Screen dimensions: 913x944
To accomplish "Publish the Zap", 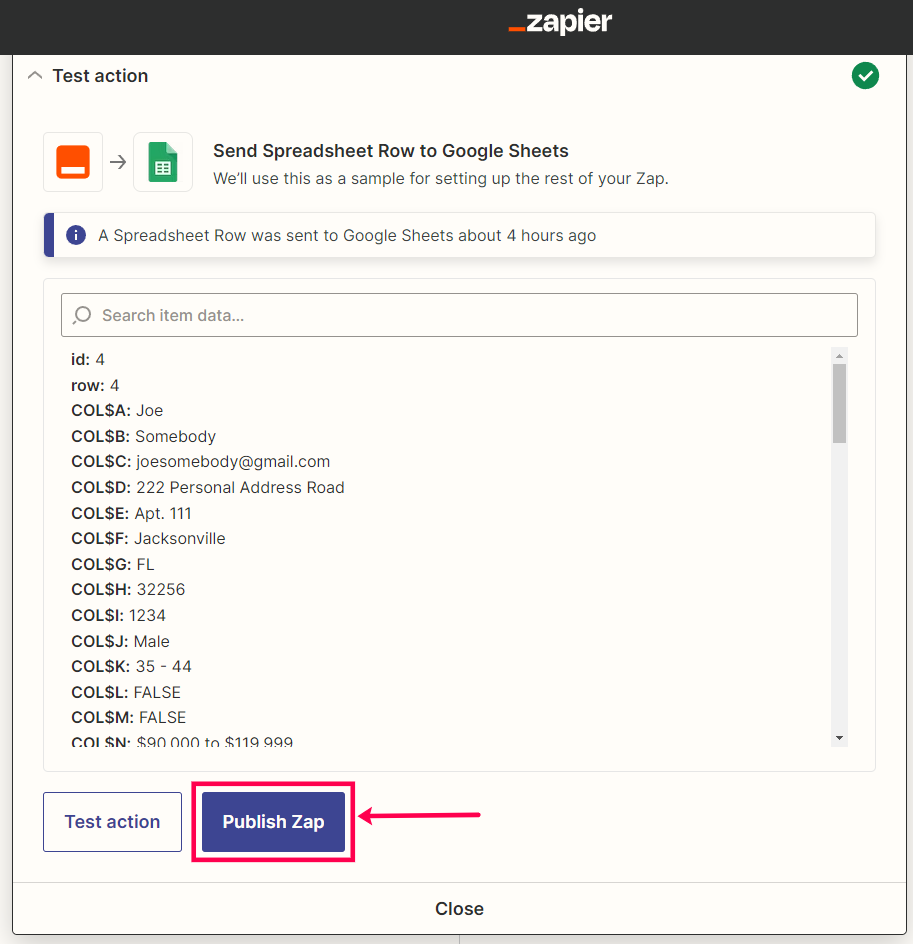I will (273, 822).
